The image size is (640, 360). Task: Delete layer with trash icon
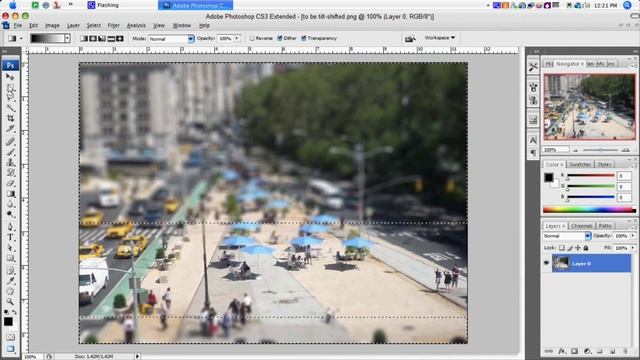pyautogui.click(x=625, y=351)
